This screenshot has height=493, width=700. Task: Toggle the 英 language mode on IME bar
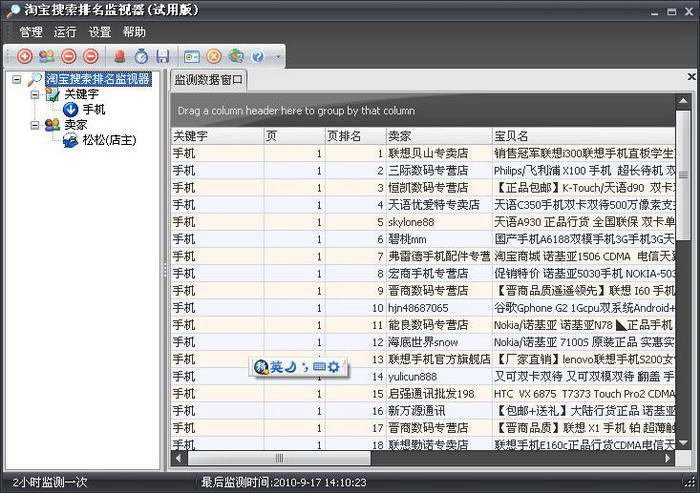tap(277, 367)
